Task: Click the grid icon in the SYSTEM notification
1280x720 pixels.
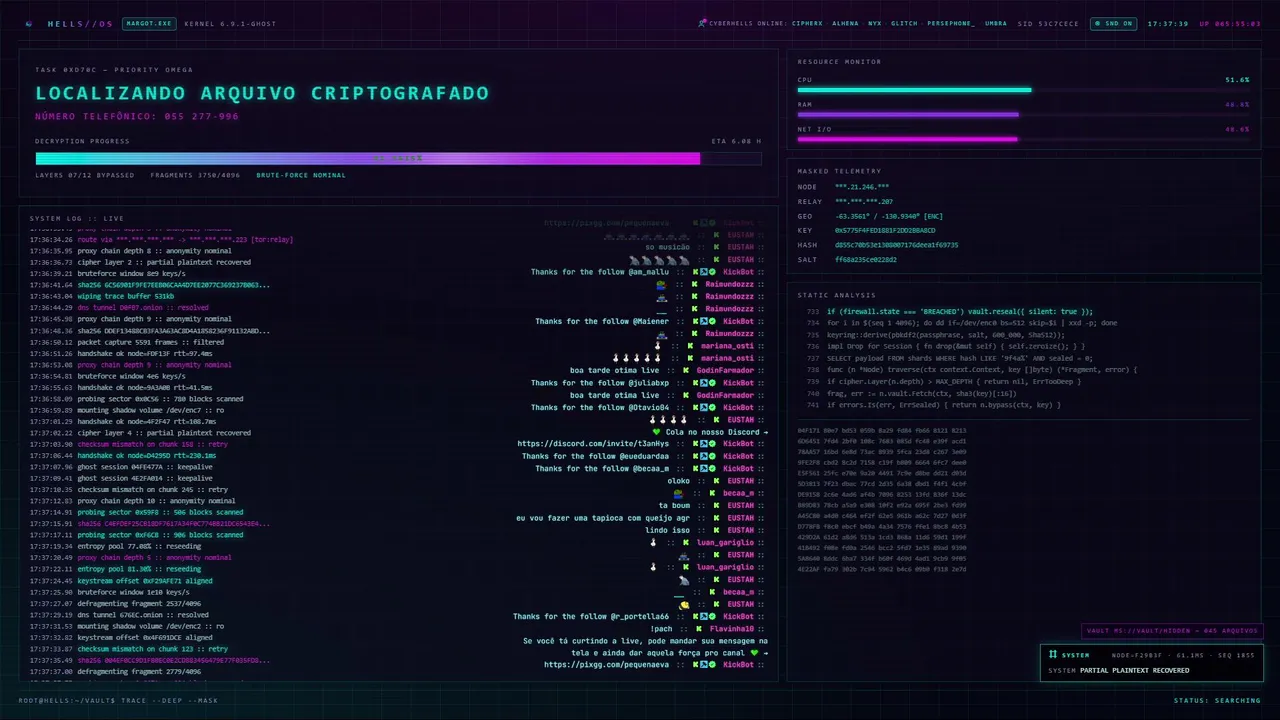Action: [x=1053, y=655]
